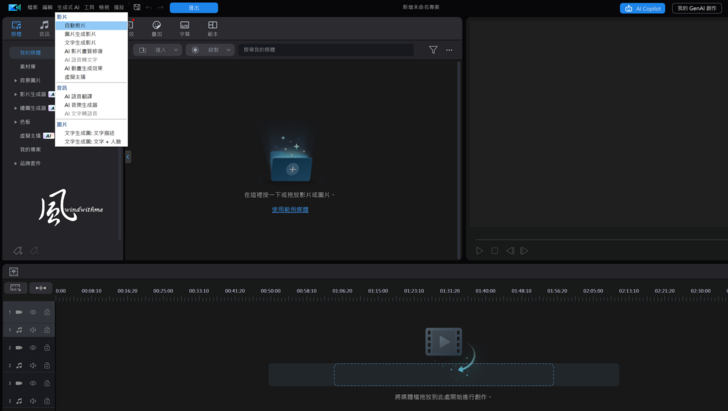Click the 搜尋我的媒體 search field
The width and height of the screenshot is (728, 411).
pos(325,50)
